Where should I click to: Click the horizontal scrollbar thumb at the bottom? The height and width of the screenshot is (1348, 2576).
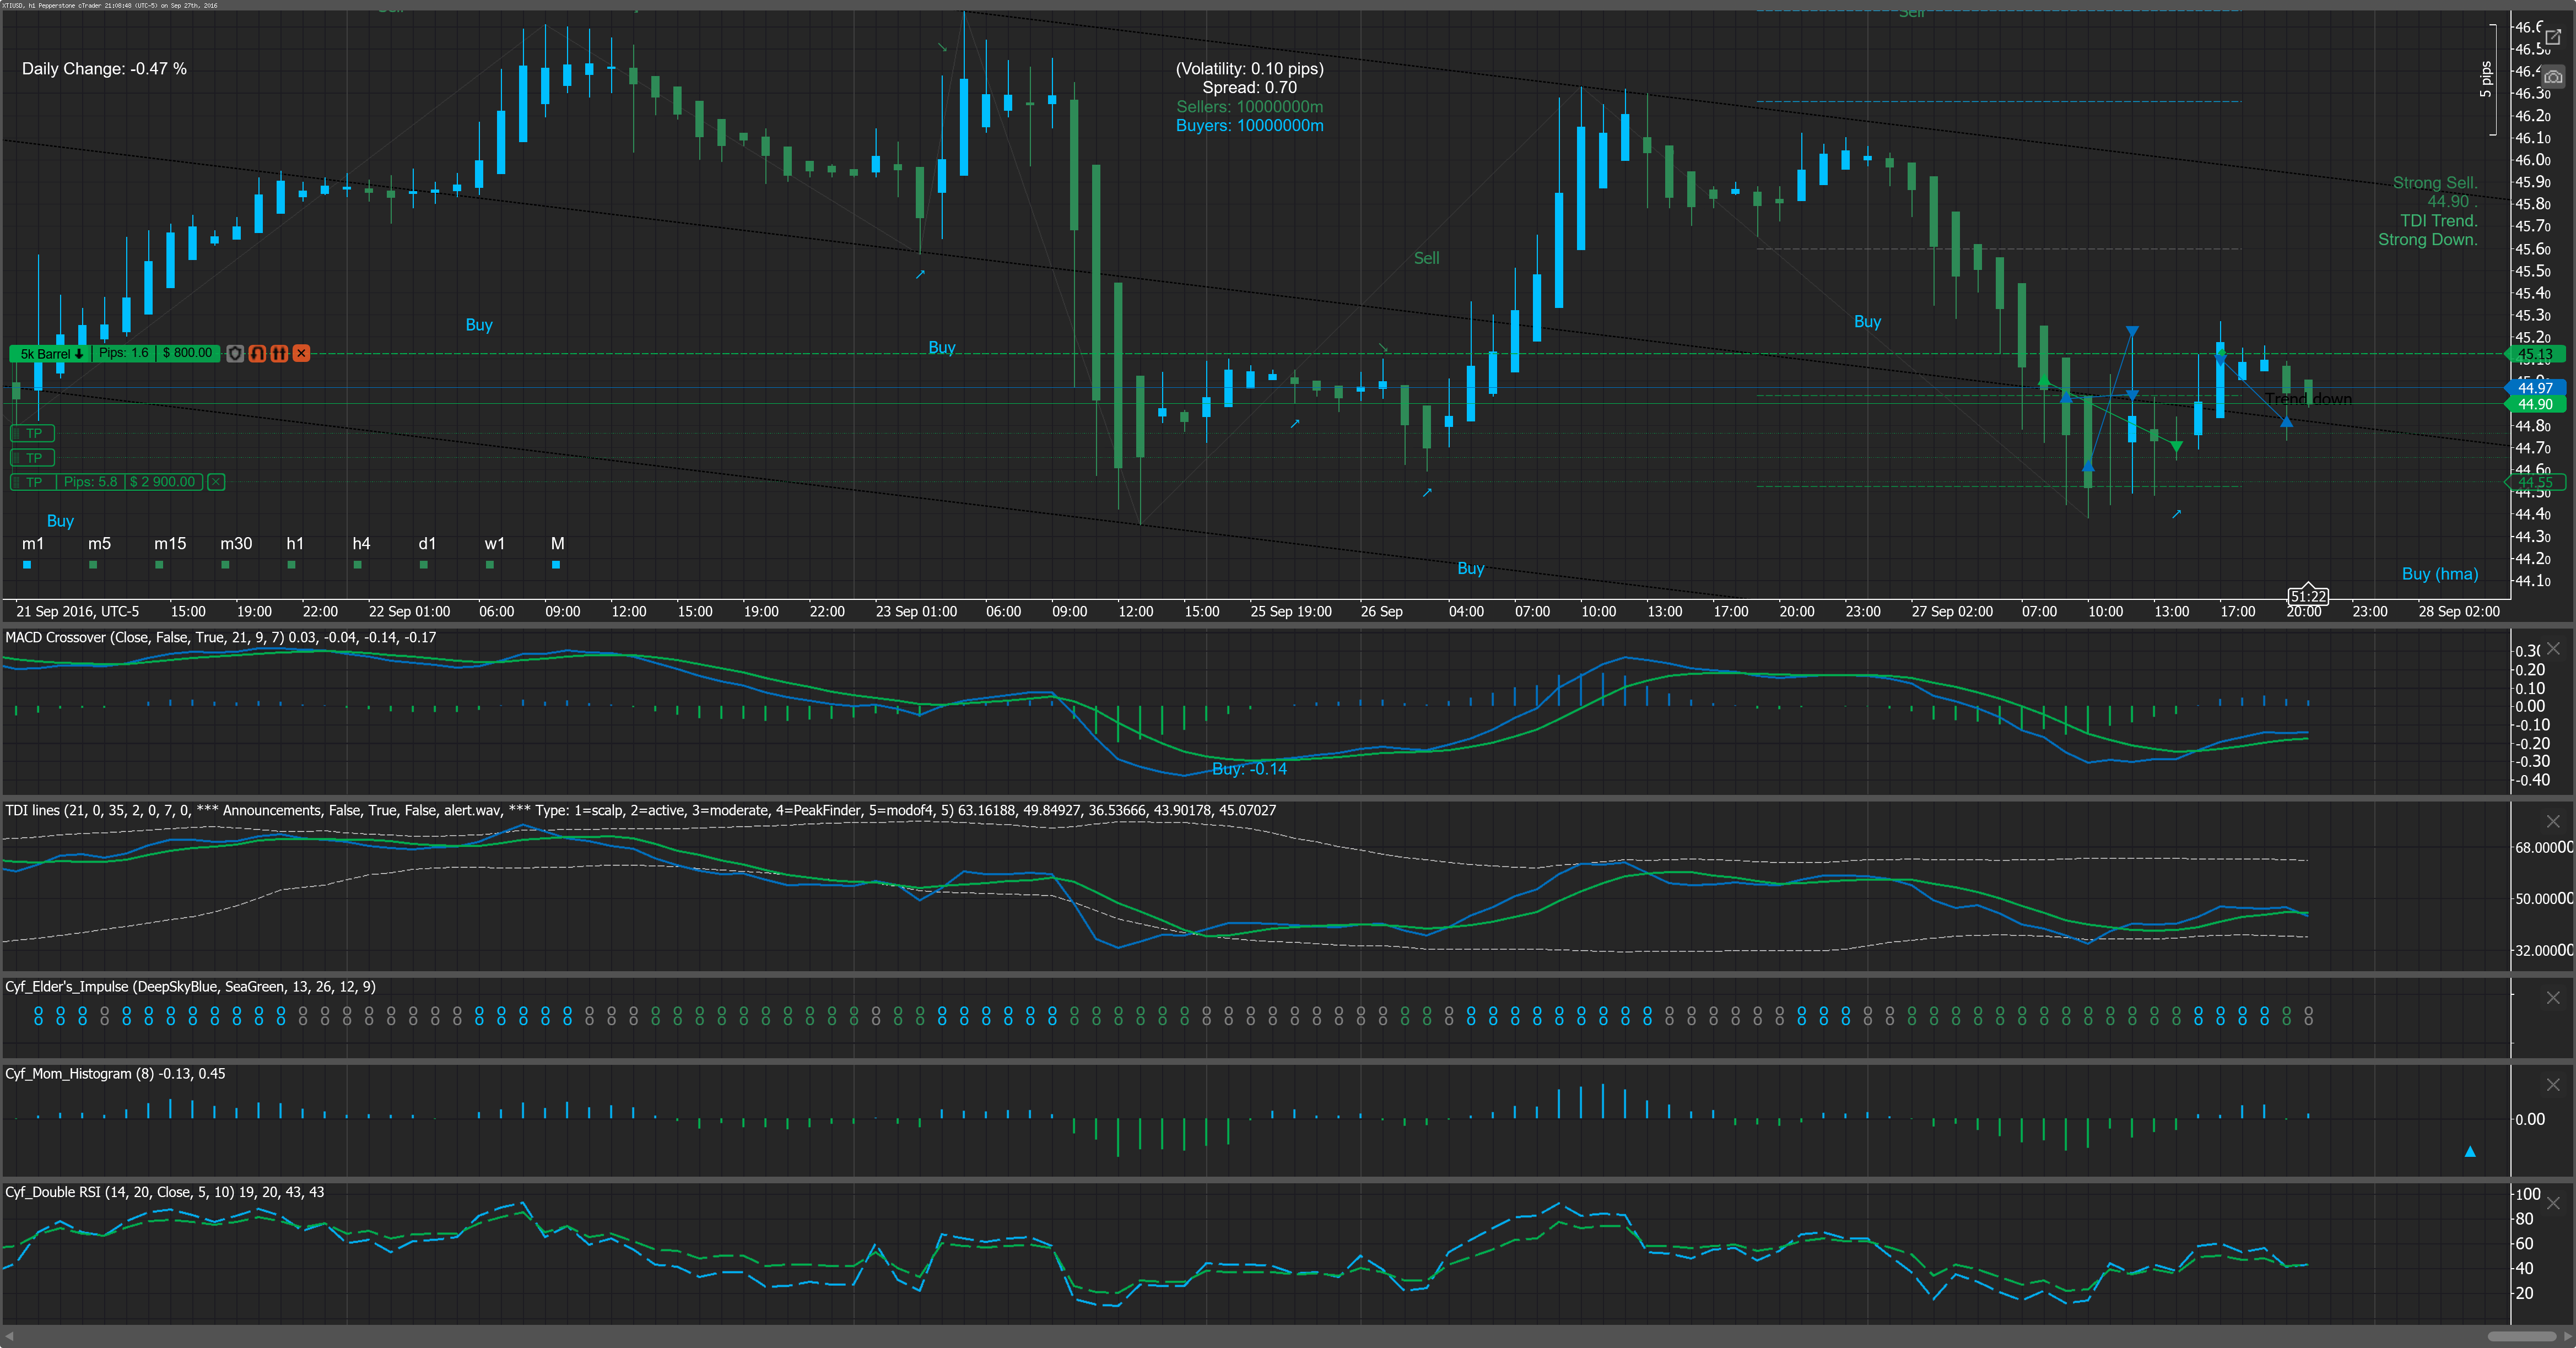(2522, 1336)
